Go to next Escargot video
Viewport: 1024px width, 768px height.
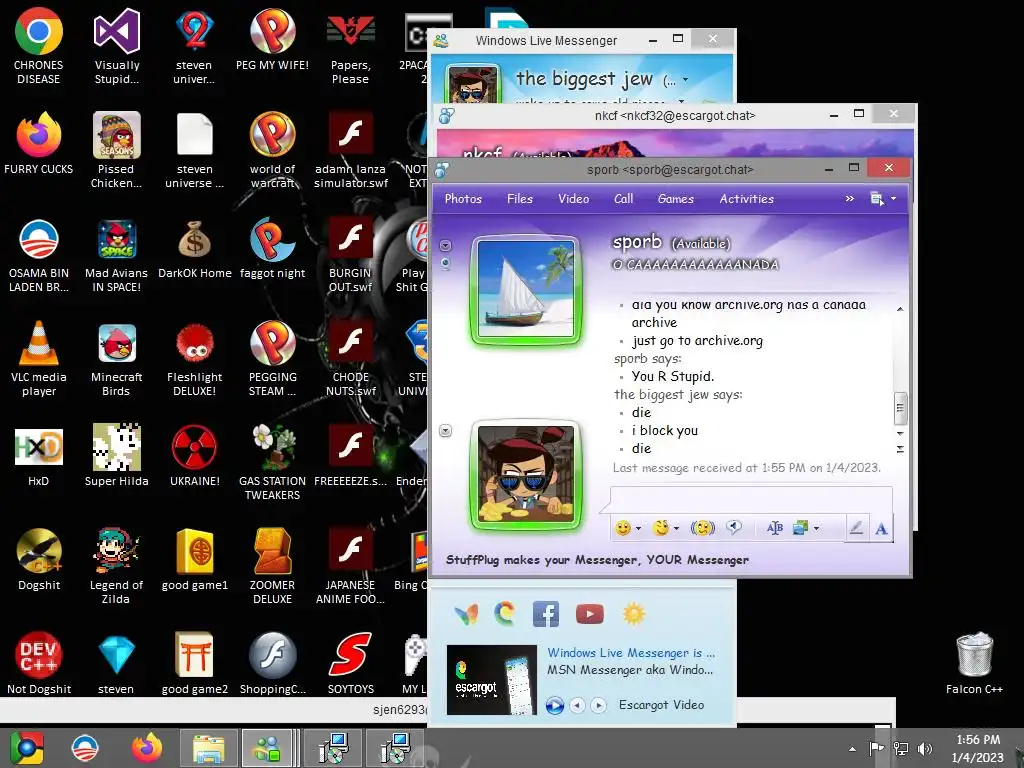(598, 705)
